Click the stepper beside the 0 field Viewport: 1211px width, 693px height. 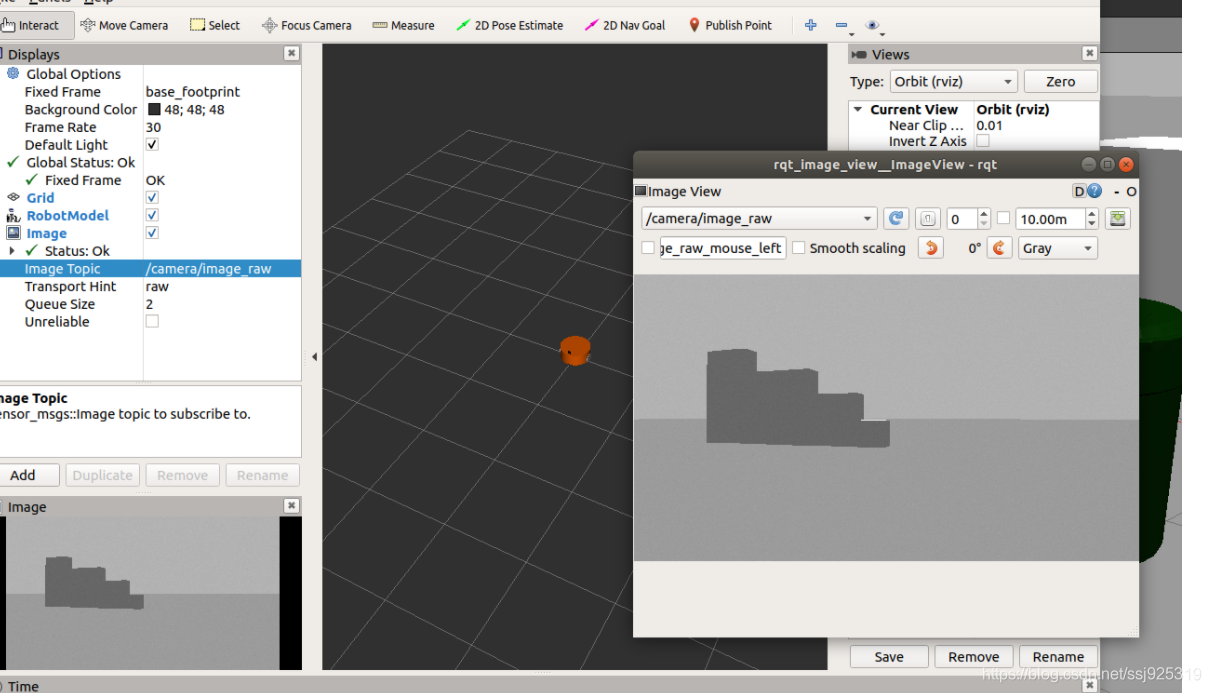pyautogui.click(x=984, y=219)
